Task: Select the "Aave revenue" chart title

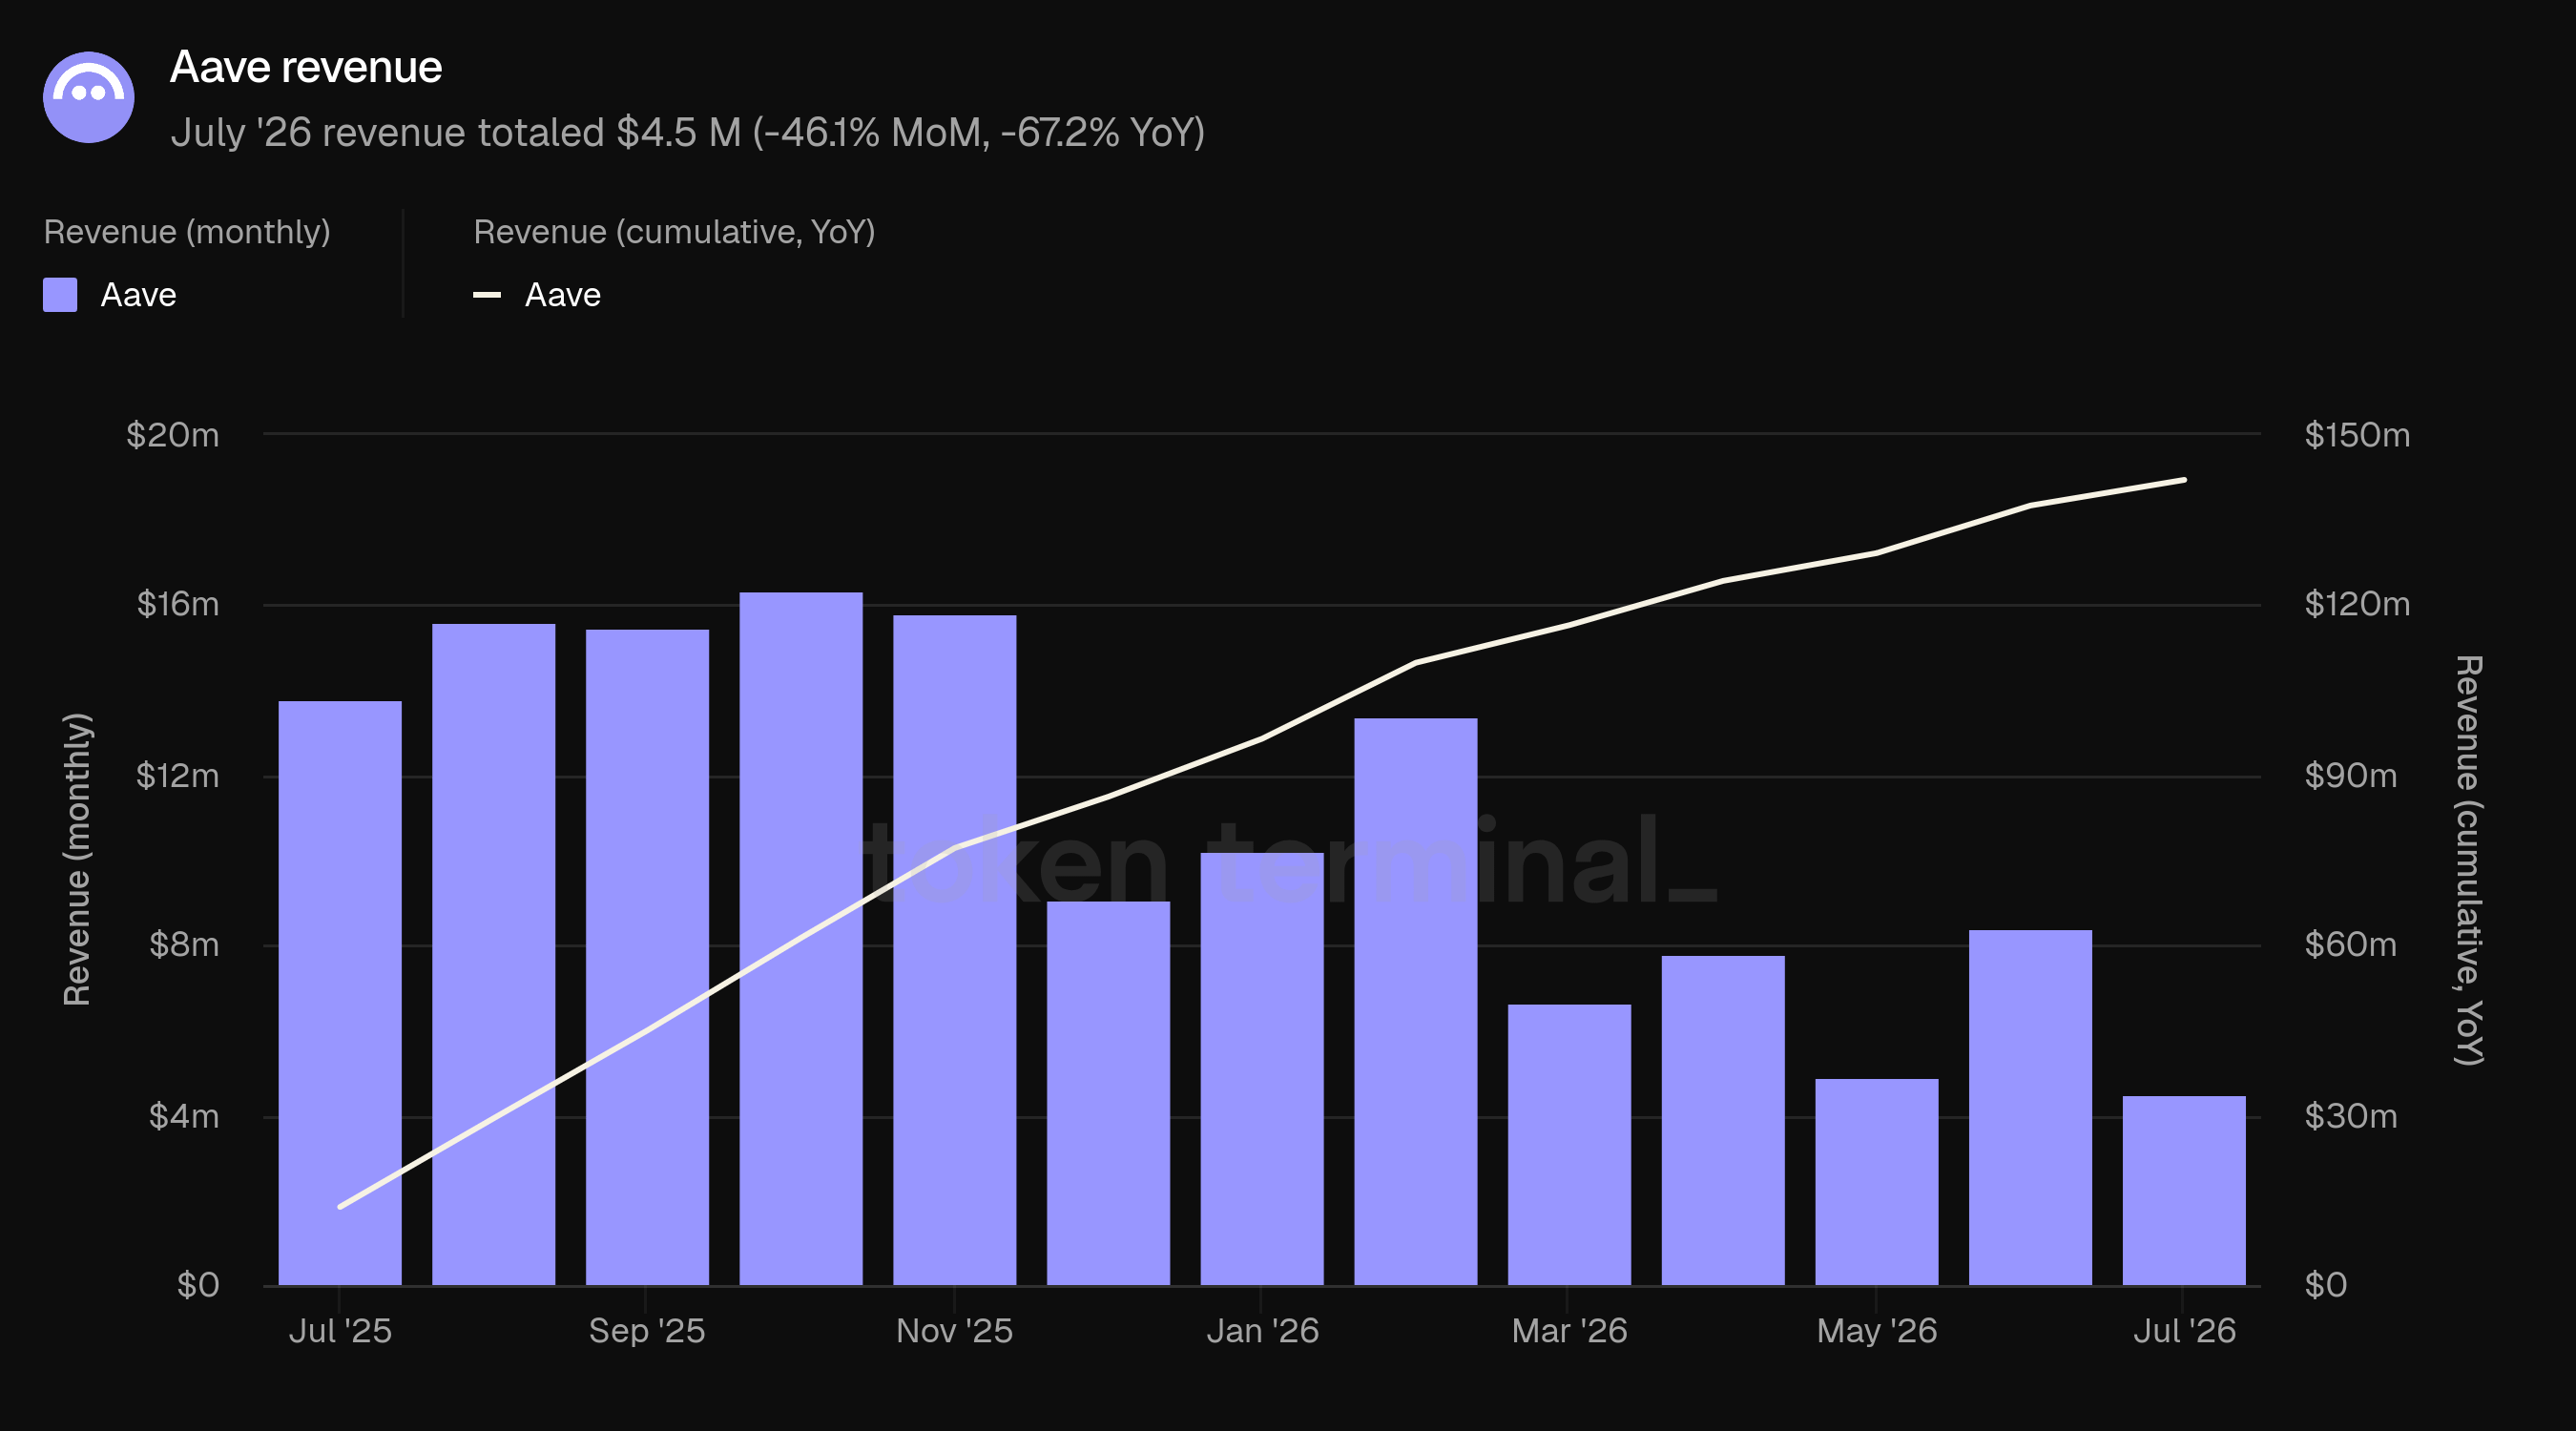Action: [x=306, y=67]
